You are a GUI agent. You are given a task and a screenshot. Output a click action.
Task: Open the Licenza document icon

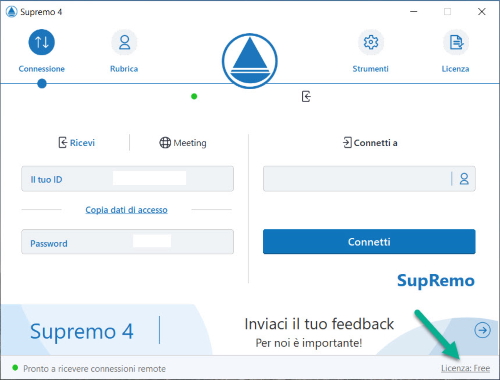[456, 42]
